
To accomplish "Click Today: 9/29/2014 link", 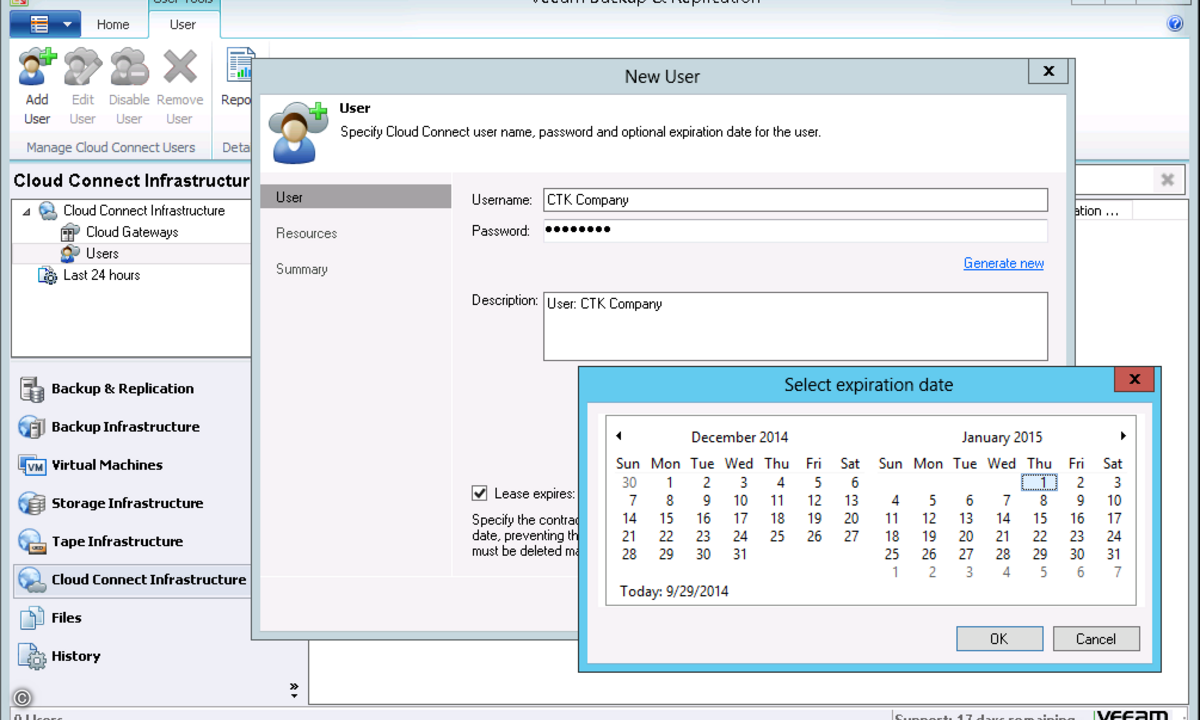I will tap(674, 591).
